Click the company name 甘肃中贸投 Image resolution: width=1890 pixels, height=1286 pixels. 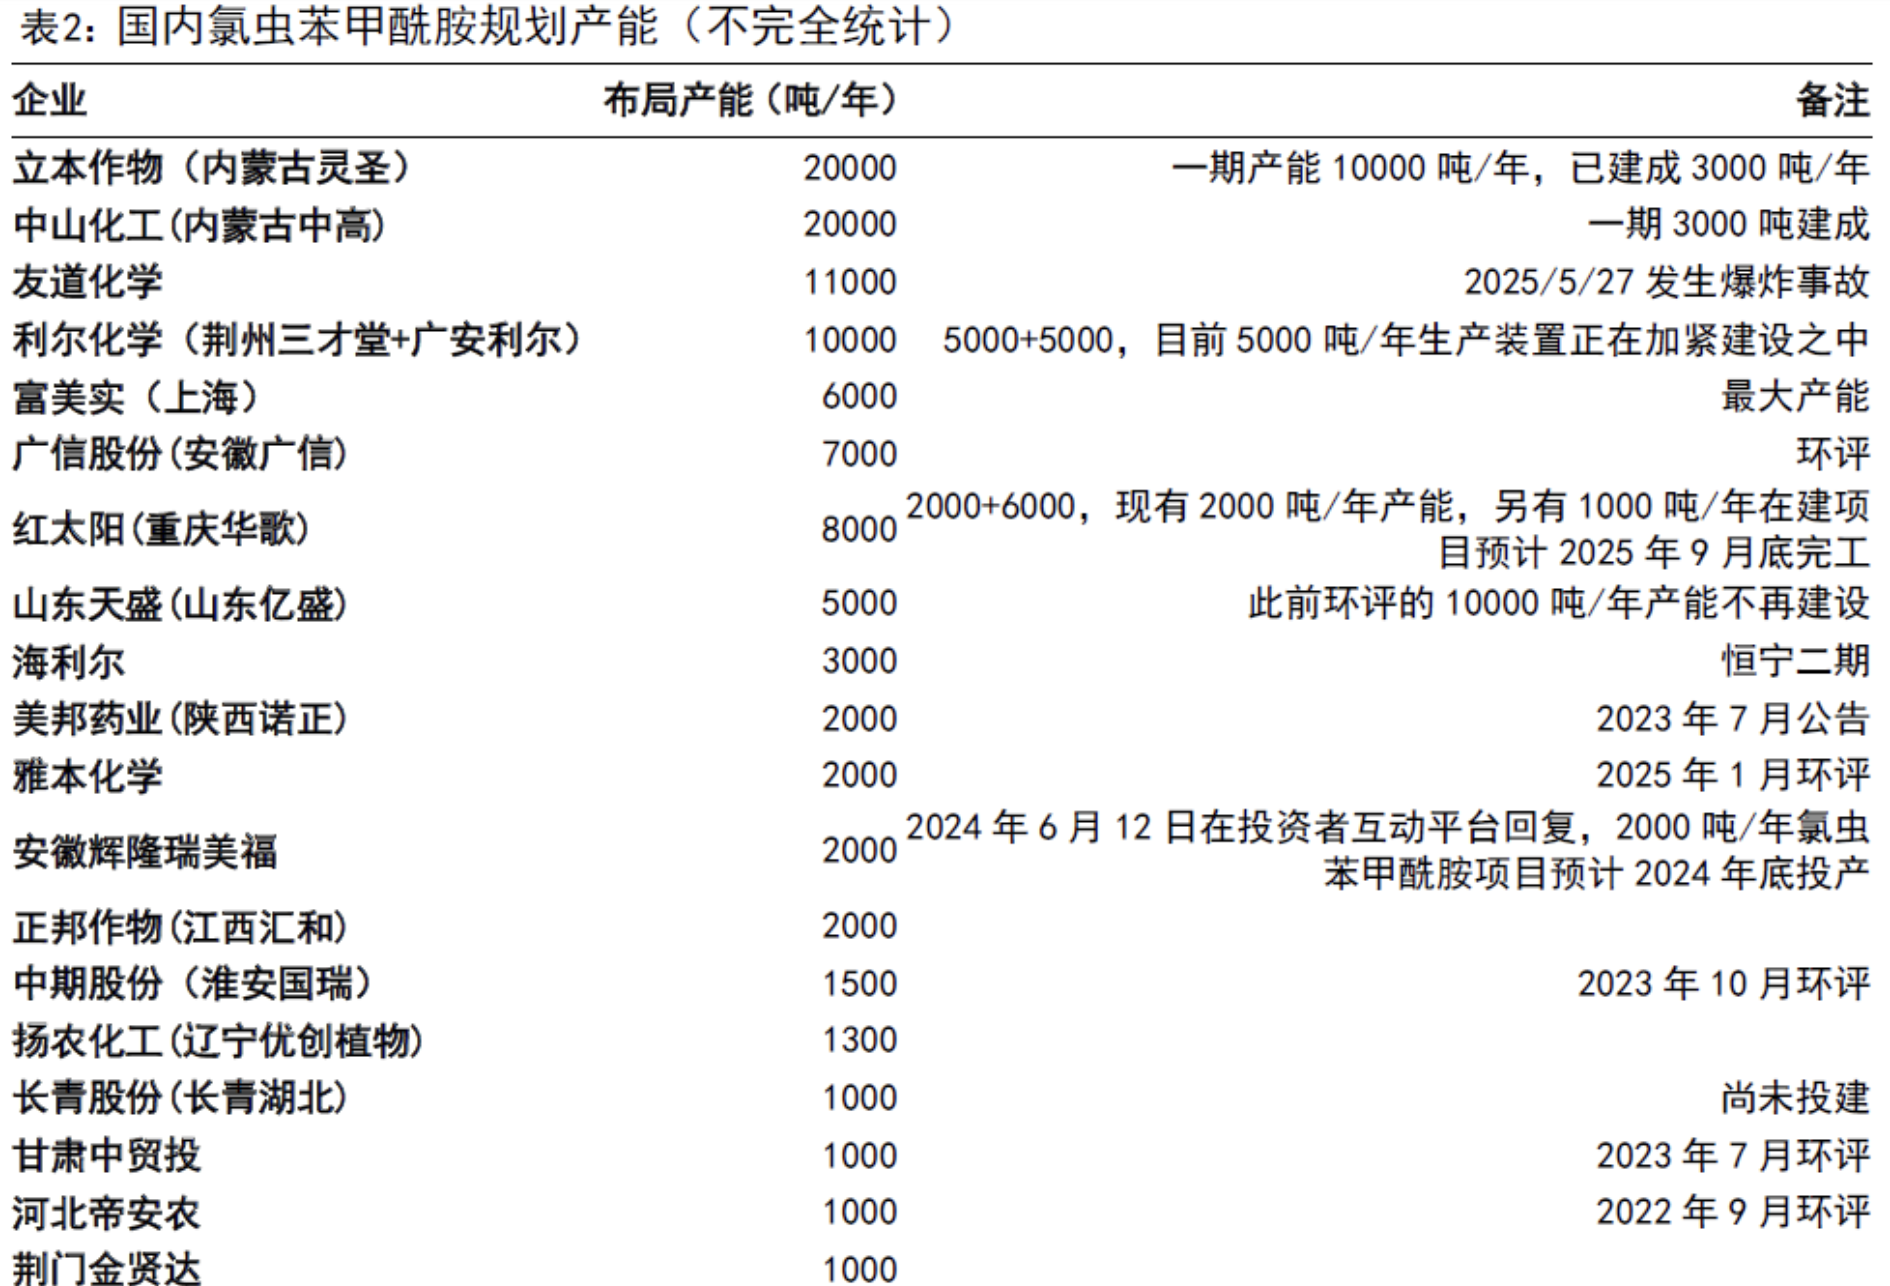click(106, 1156)
